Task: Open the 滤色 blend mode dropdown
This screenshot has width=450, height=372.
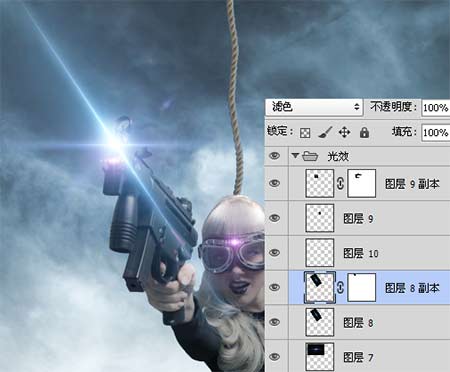Action: 314,107
